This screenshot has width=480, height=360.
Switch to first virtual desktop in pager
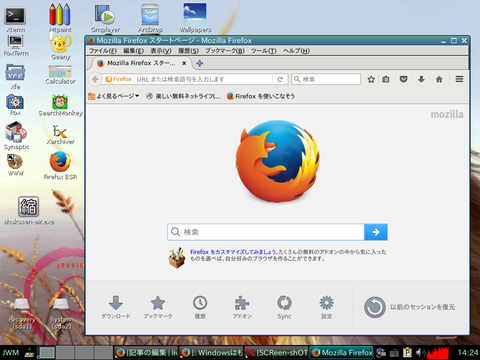(x=46, y=353)
